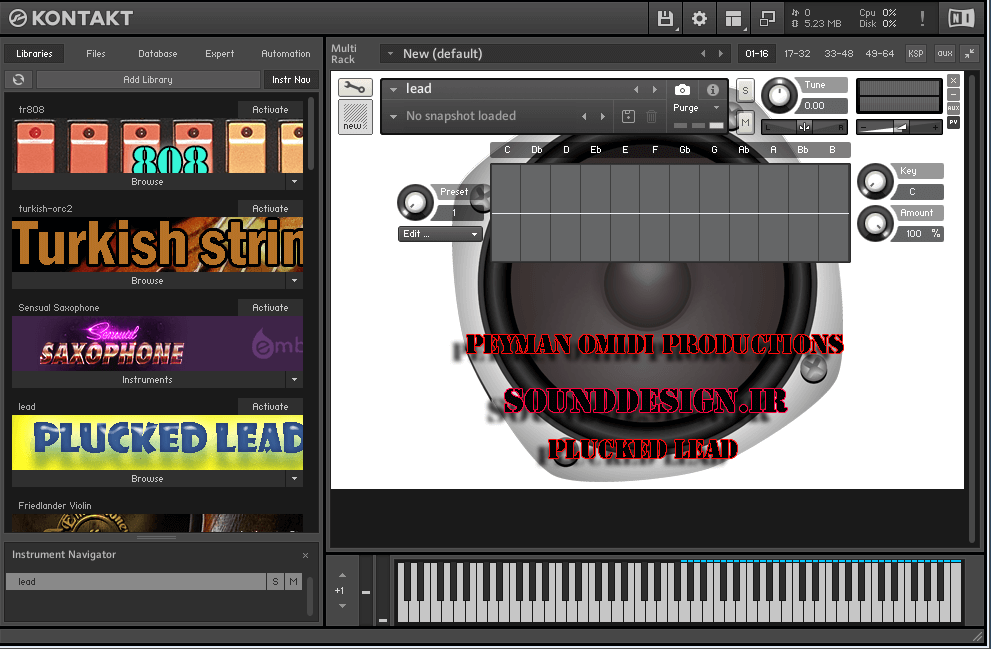Toggle the Instr Nav panel

pos(291,80)
